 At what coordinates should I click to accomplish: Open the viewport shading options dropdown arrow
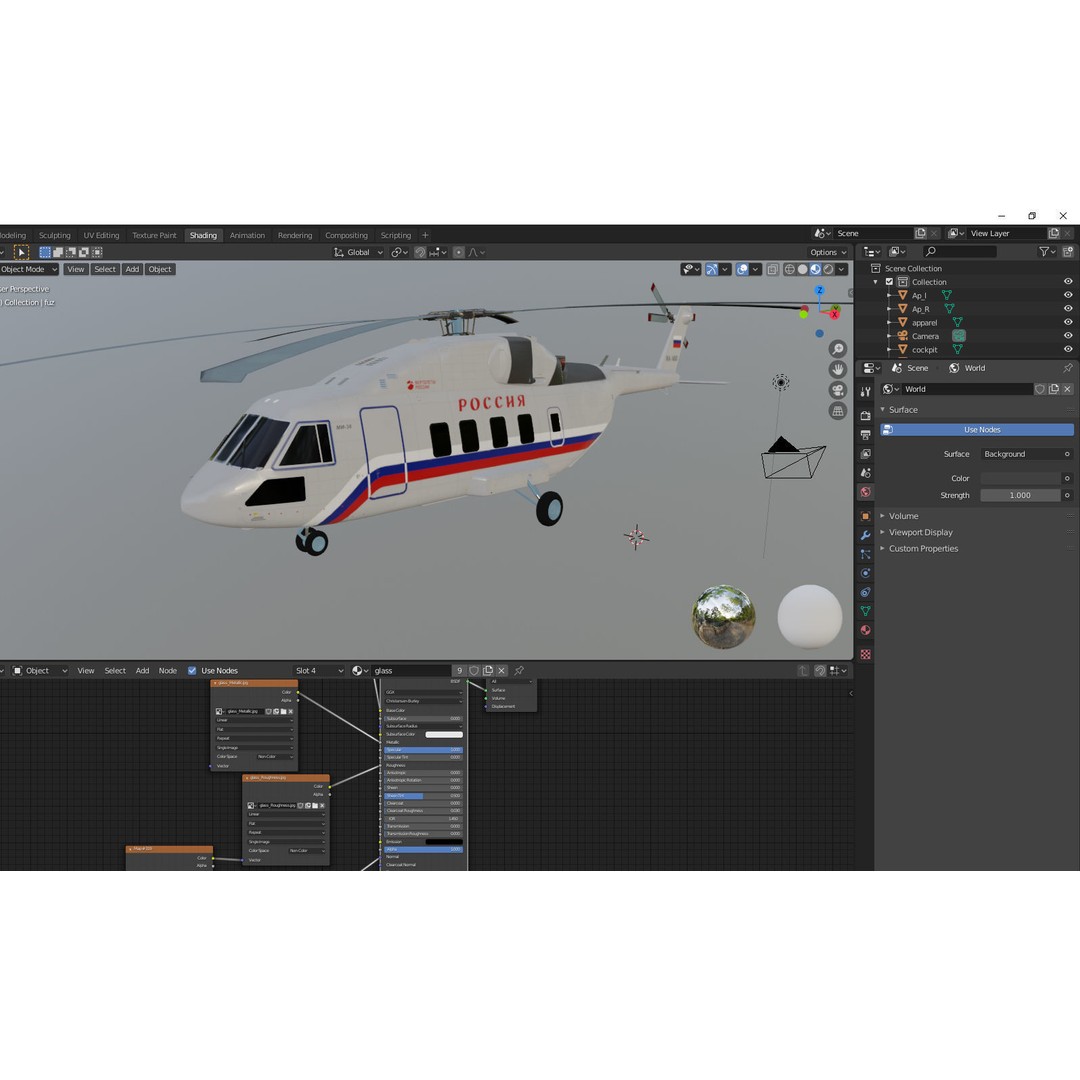click(x=842, y=269)
